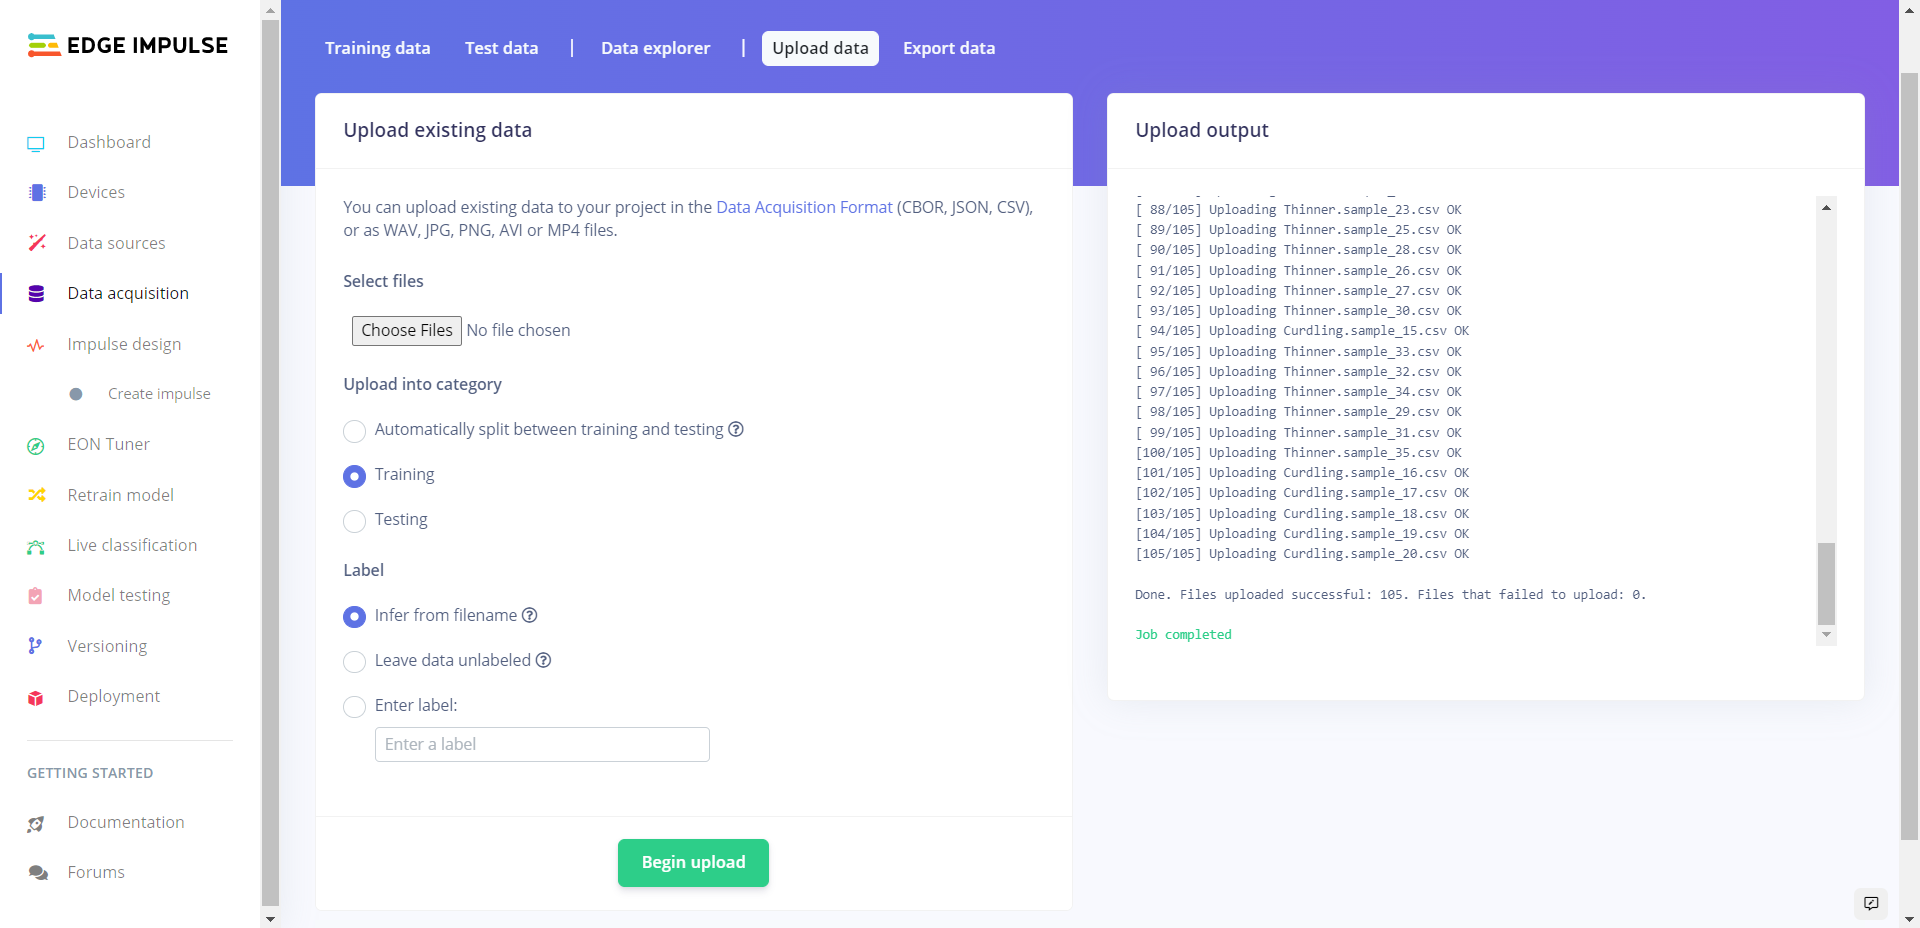Go to the Export data tab

(x=949, y=48)
